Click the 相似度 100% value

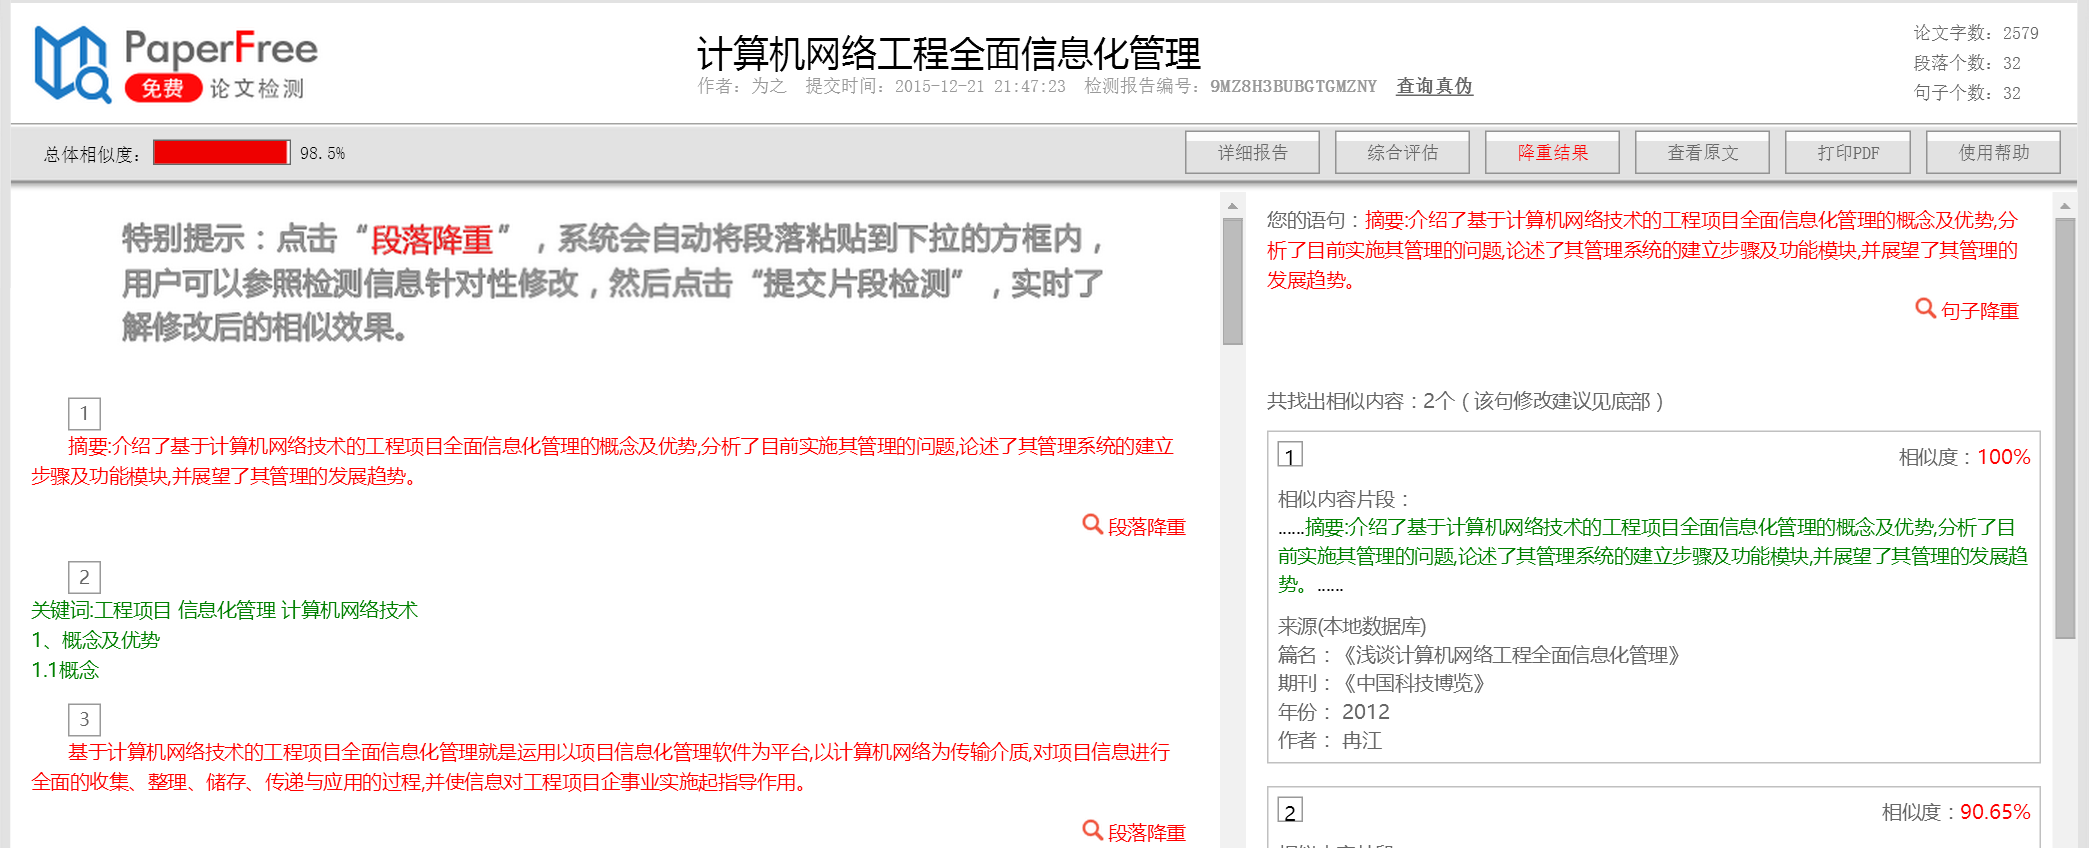pos(2003,457)
